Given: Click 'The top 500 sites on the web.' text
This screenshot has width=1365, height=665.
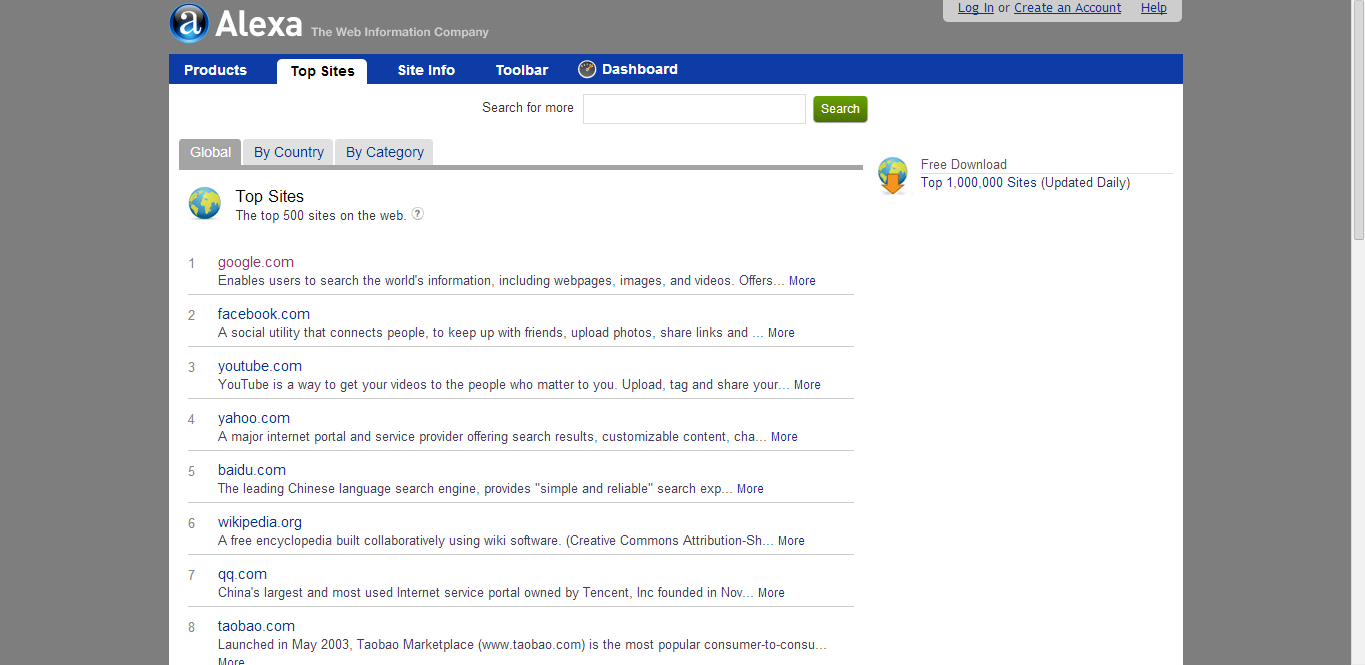Looking at the screenshot, I should [x=321, y=215].
